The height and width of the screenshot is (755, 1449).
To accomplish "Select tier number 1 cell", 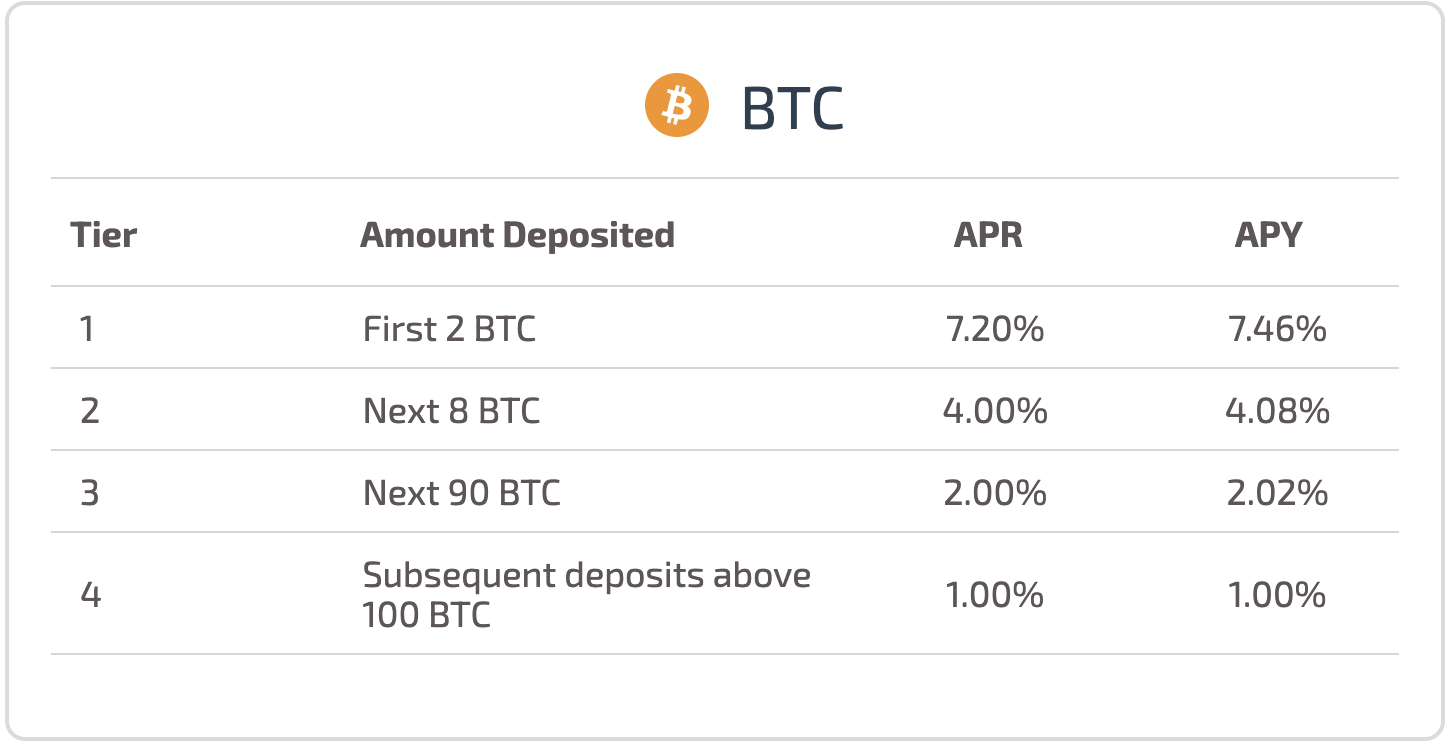I will click(x=88, y=329).
